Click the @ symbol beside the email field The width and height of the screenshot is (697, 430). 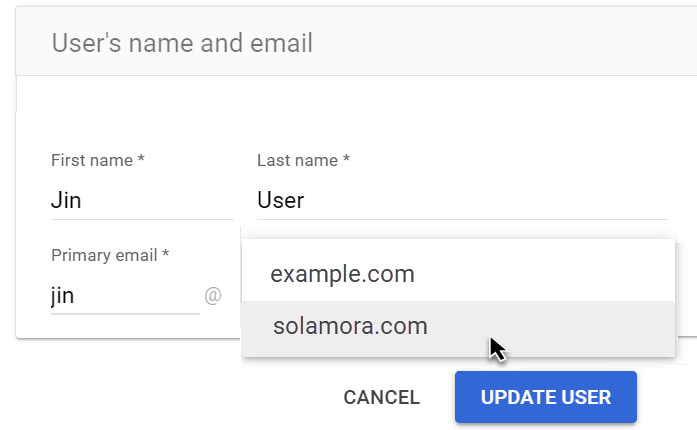(212, 296)
